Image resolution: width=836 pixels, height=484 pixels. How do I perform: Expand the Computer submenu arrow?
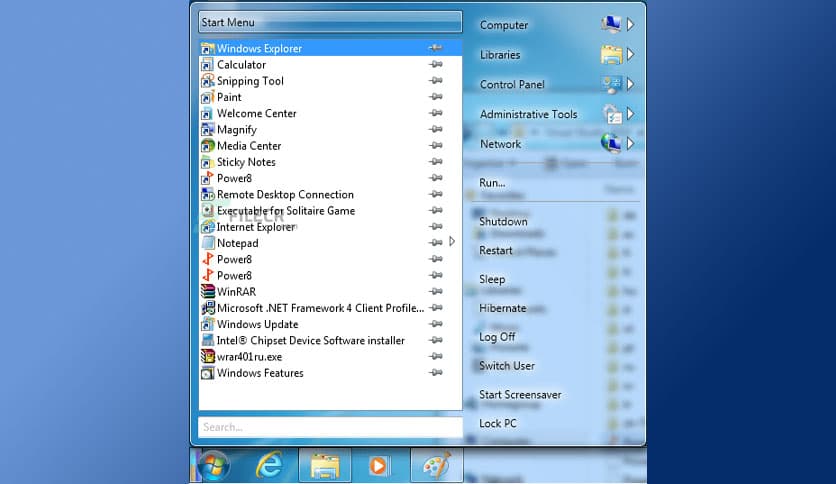click(x=630, y=25)
